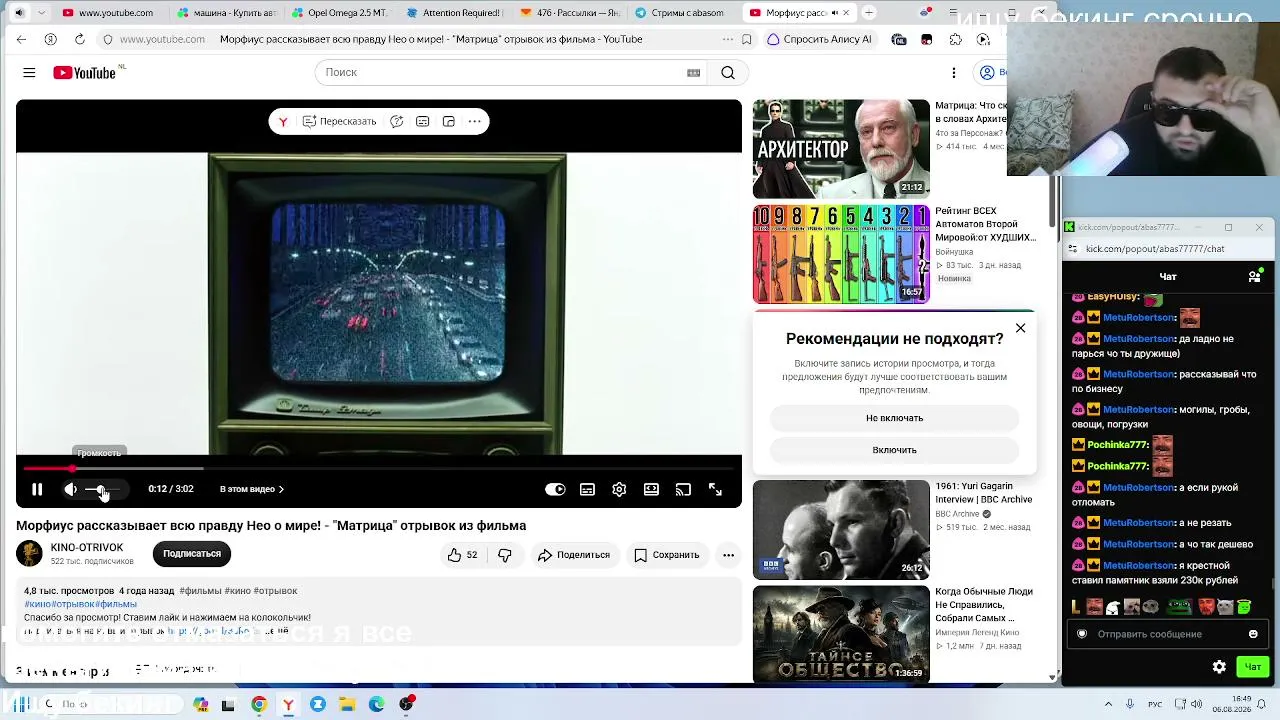Toggle subtitles in the video player
This screenshot has width=1280, height=720.
click(587, 489)
